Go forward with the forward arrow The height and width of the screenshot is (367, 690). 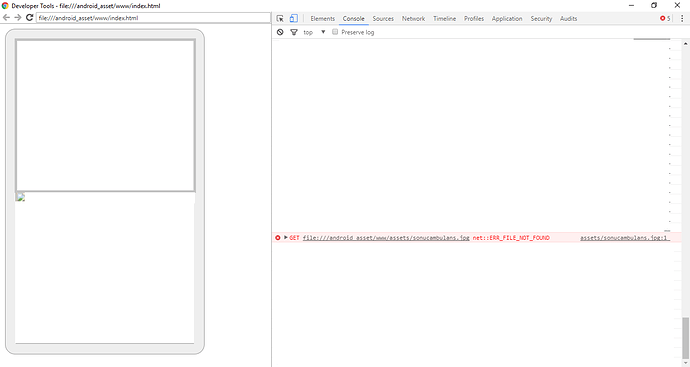pos(18,18)
